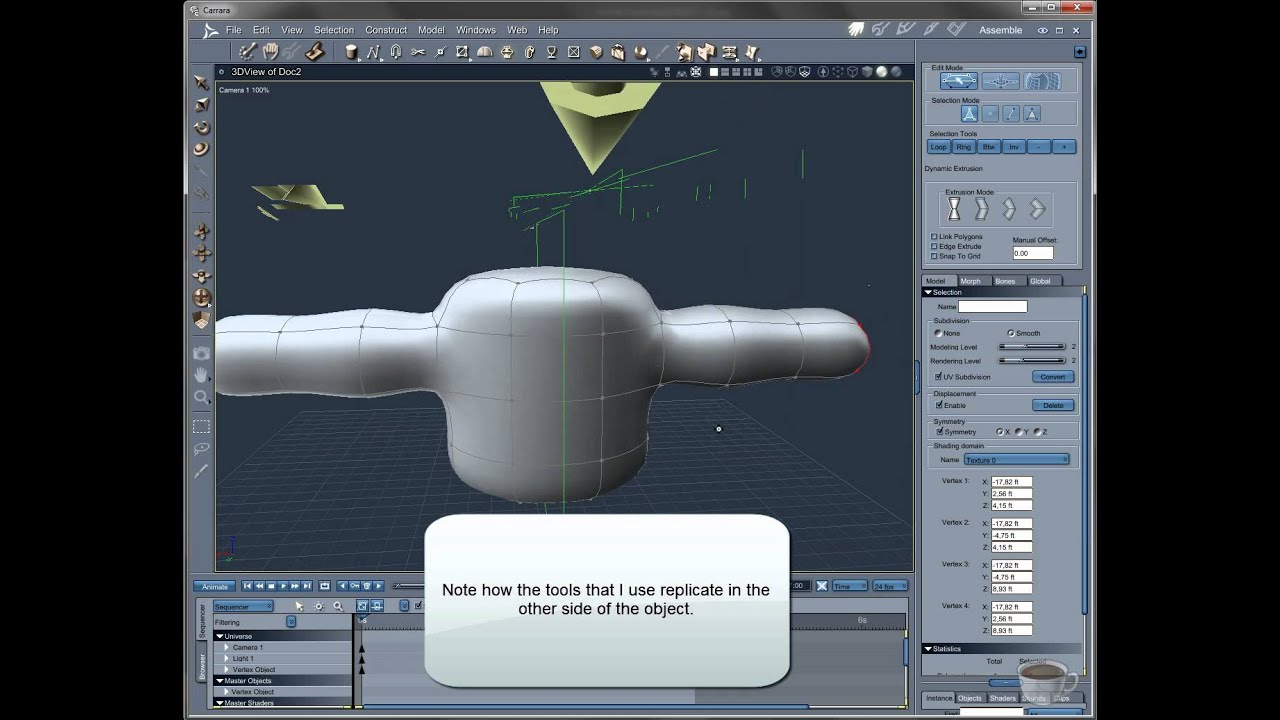The width and height of the screenshot is (1280, 720).
Task: Select the hand/pan tool in top toolbar
Action: coord(269,52)
